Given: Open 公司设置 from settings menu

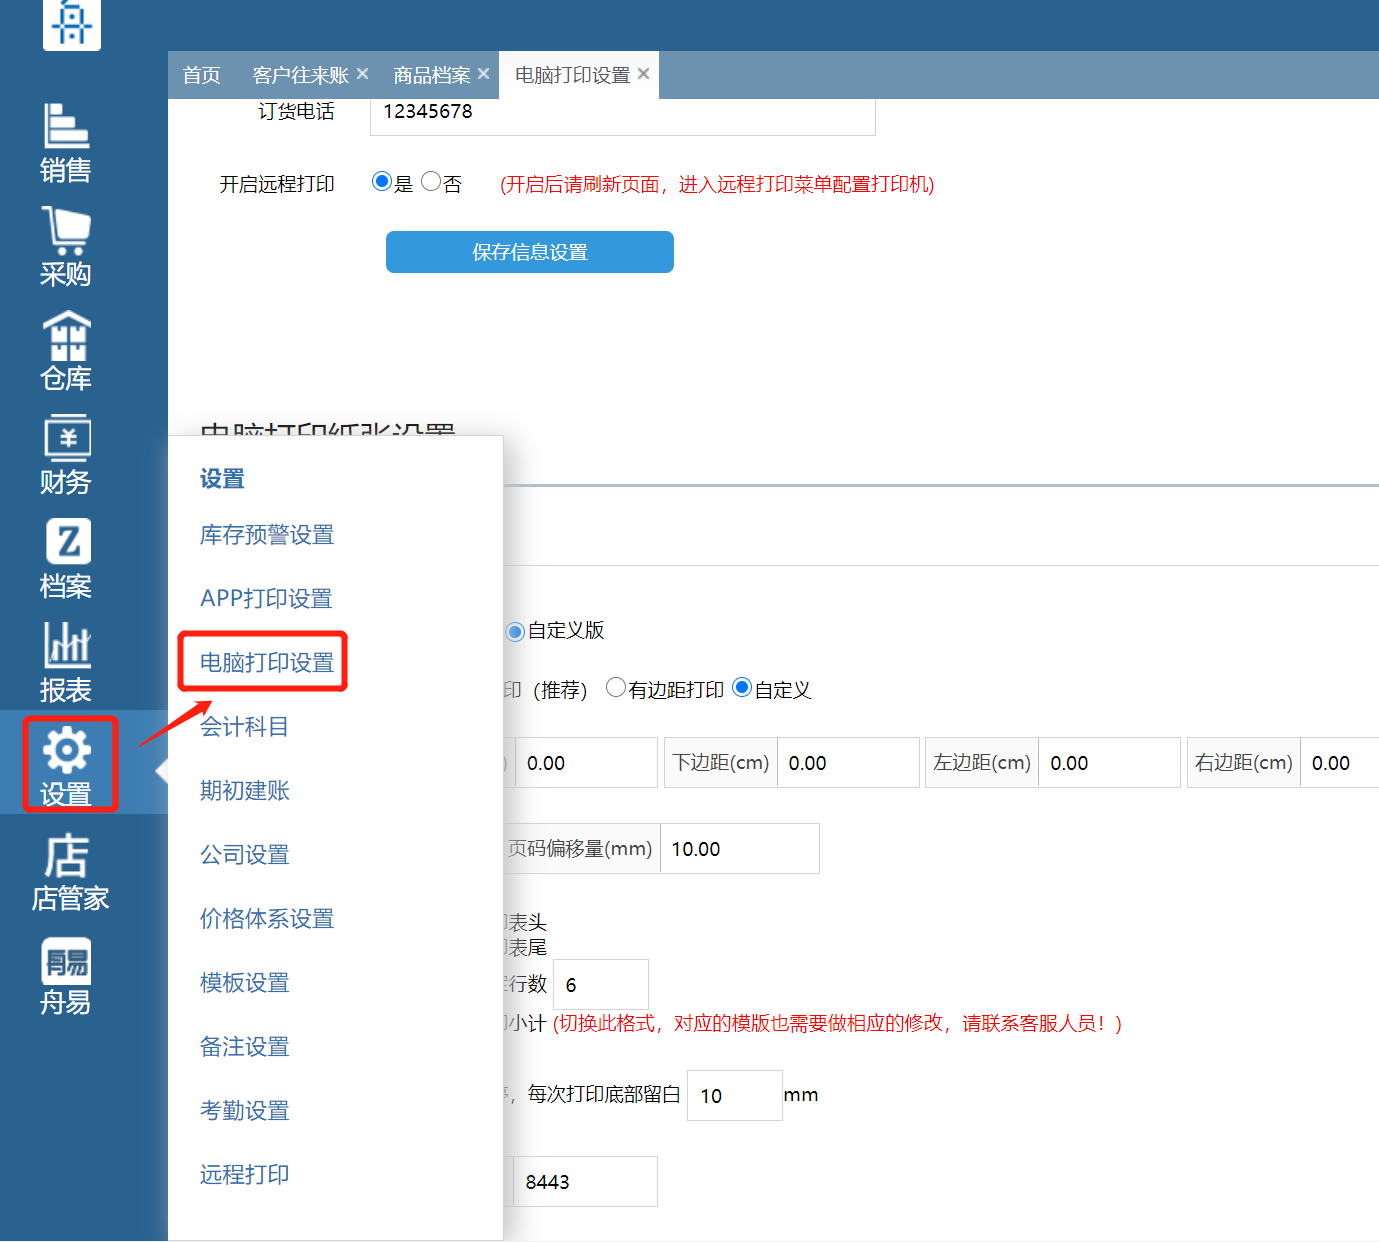Looking at the screenshot, I should point(245,855).
